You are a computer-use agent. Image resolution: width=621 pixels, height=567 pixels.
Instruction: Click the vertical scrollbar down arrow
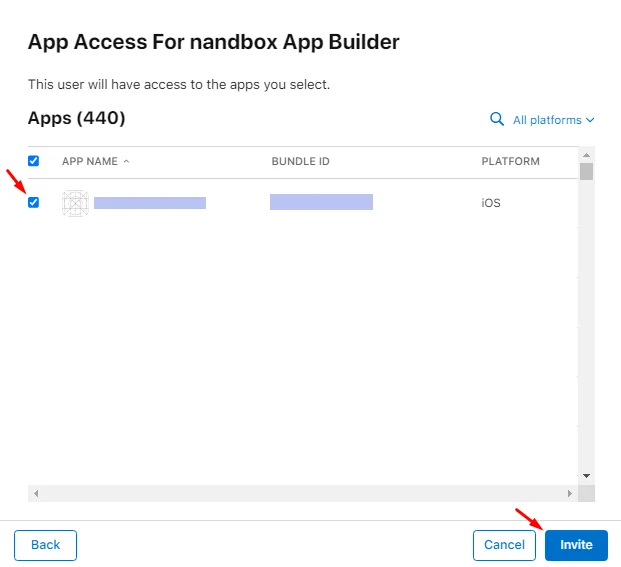pyautogui.click(x=587, y=476)
